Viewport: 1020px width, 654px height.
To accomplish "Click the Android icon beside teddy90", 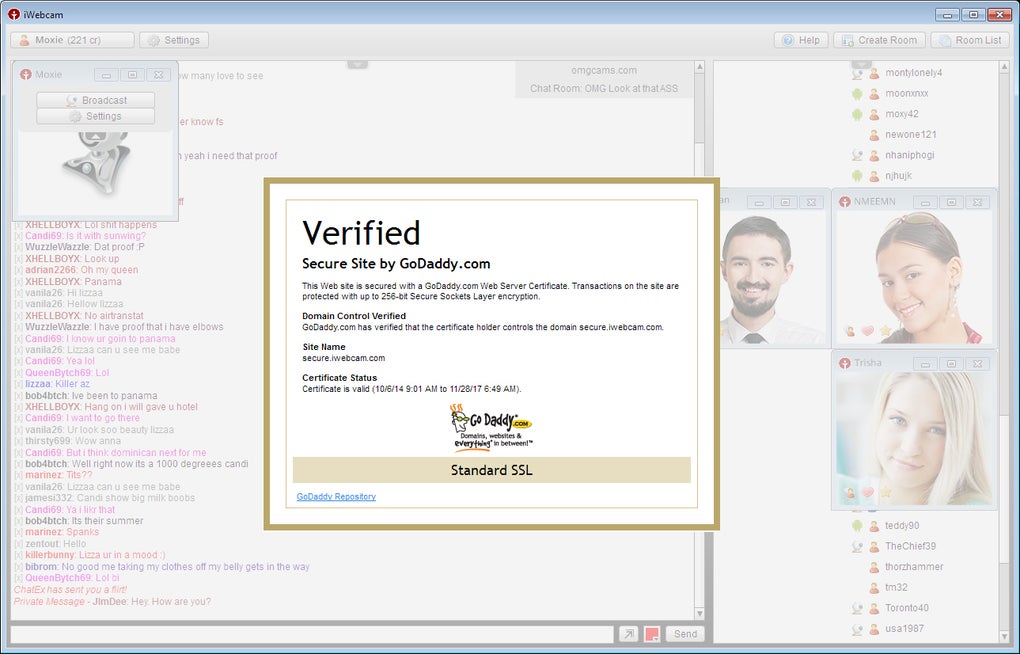I will click(857, 526).
